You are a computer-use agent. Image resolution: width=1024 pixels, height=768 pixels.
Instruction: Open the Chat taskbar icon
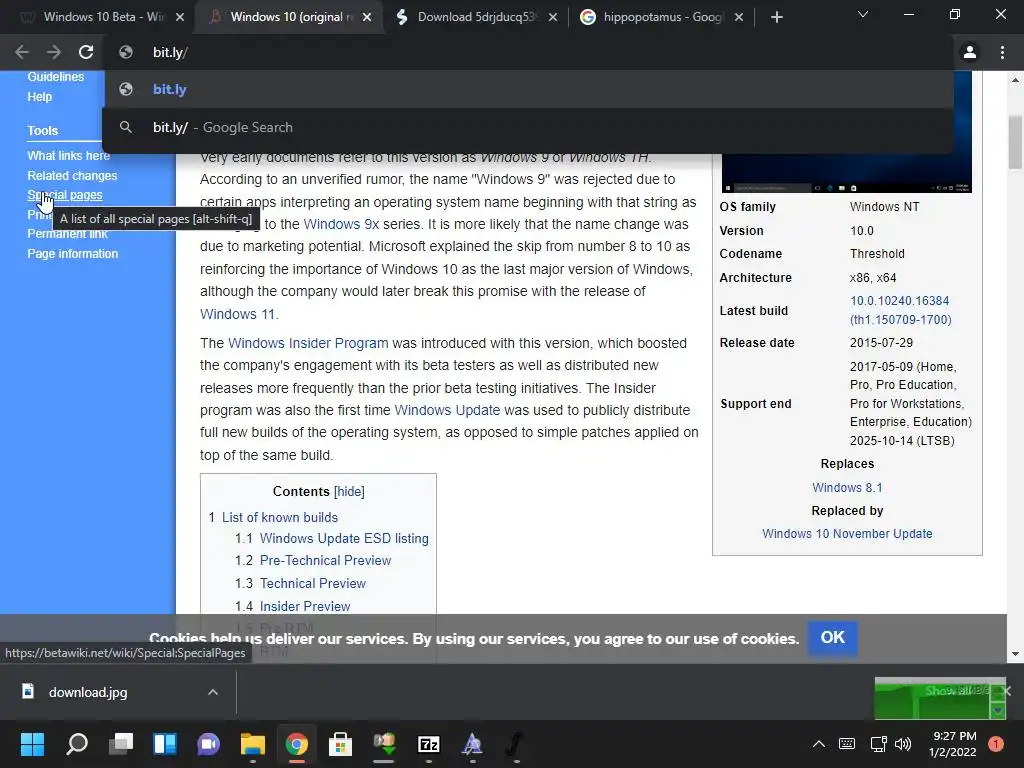click(x=208, y=744)
